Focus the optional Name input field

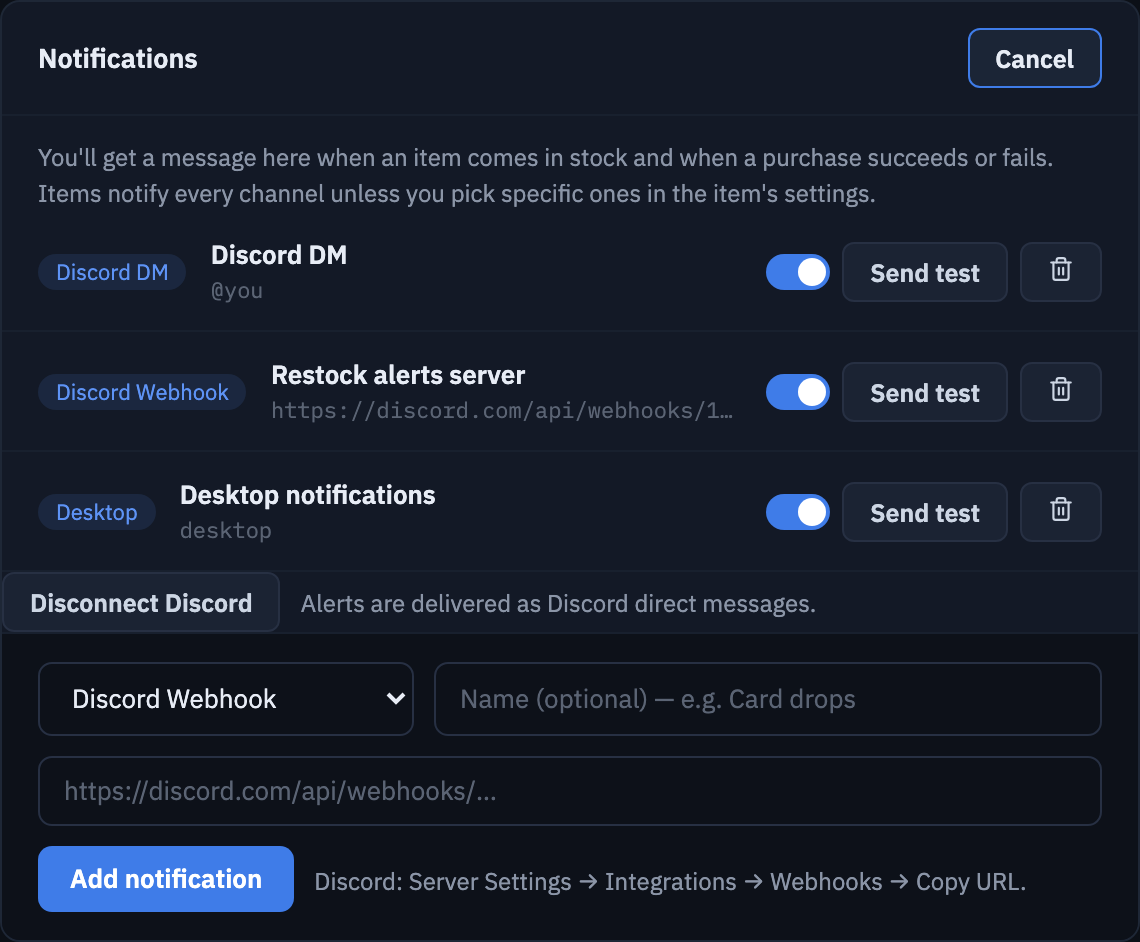point(768,699)
